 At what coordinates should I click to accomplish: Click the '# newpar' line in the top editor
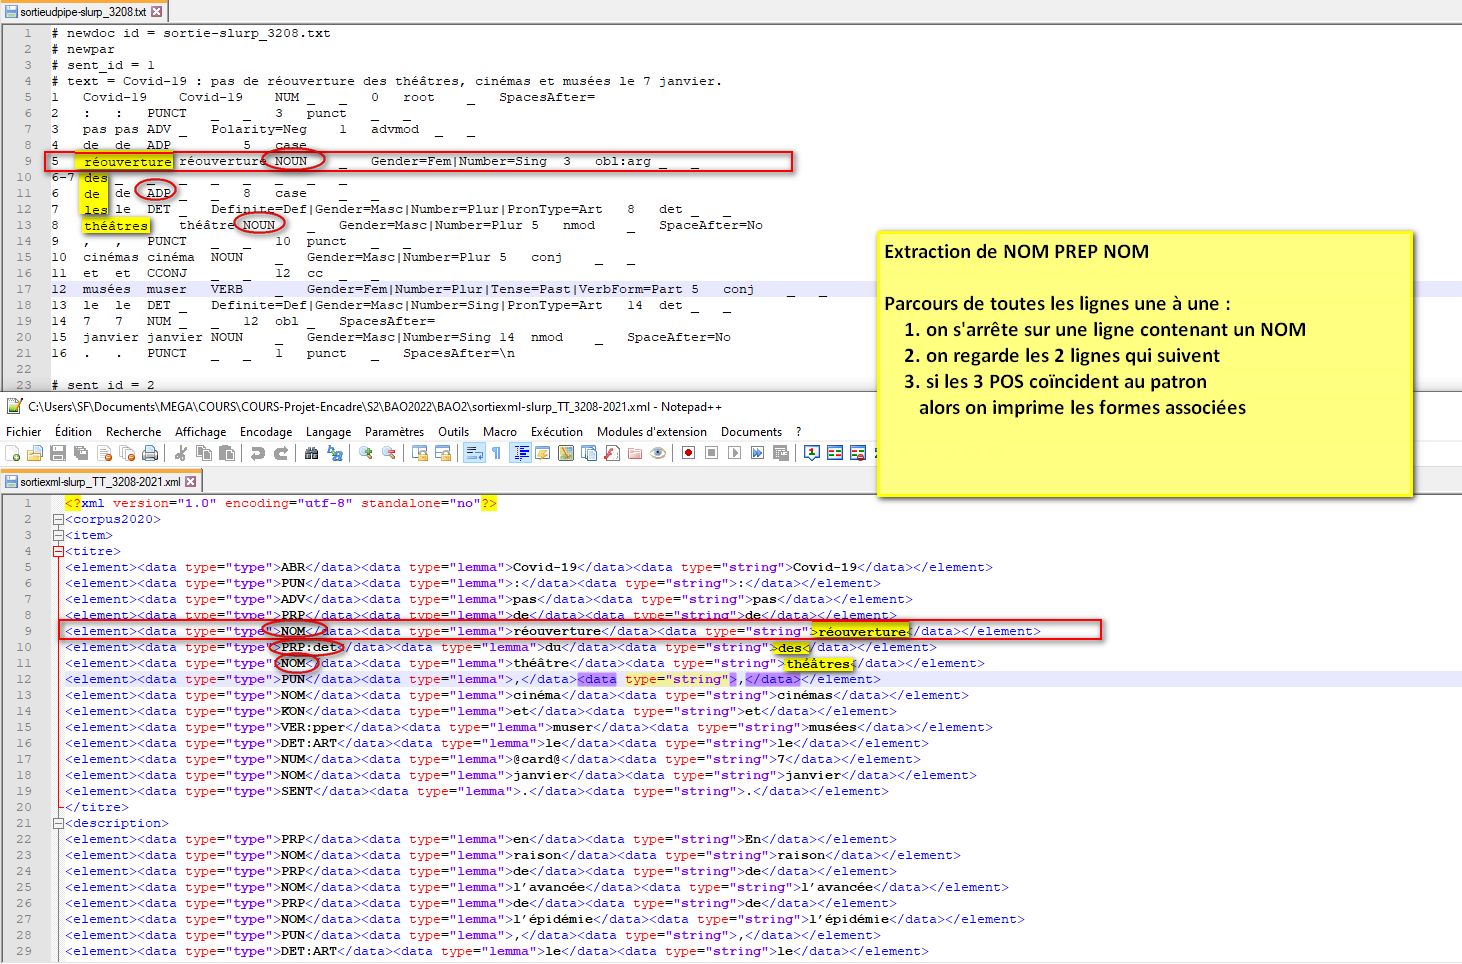click(83, 49)
